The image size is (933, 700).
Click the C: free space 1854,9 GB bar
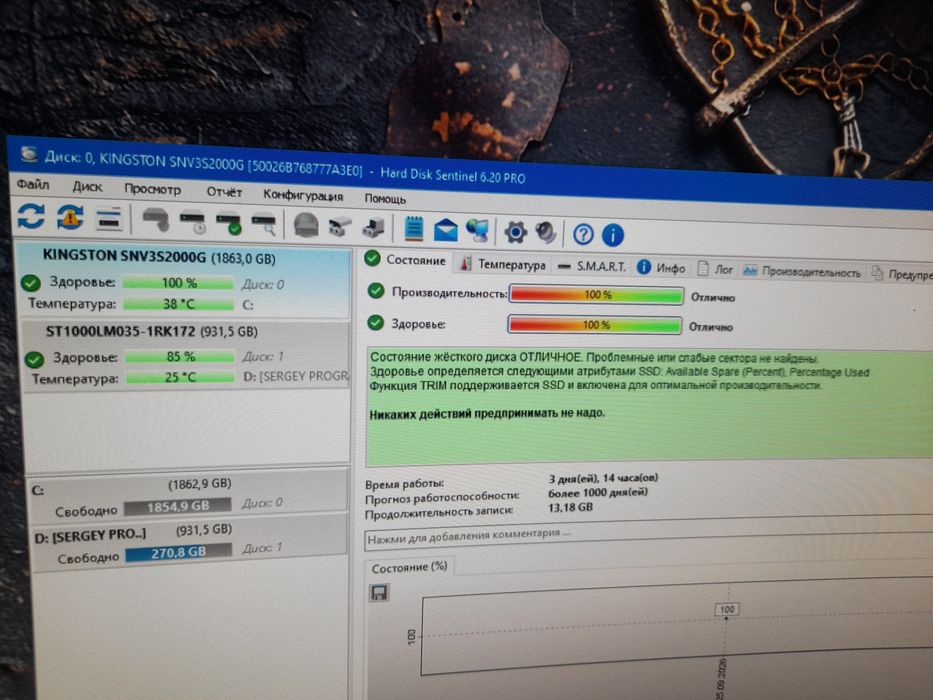click(177, 507)
